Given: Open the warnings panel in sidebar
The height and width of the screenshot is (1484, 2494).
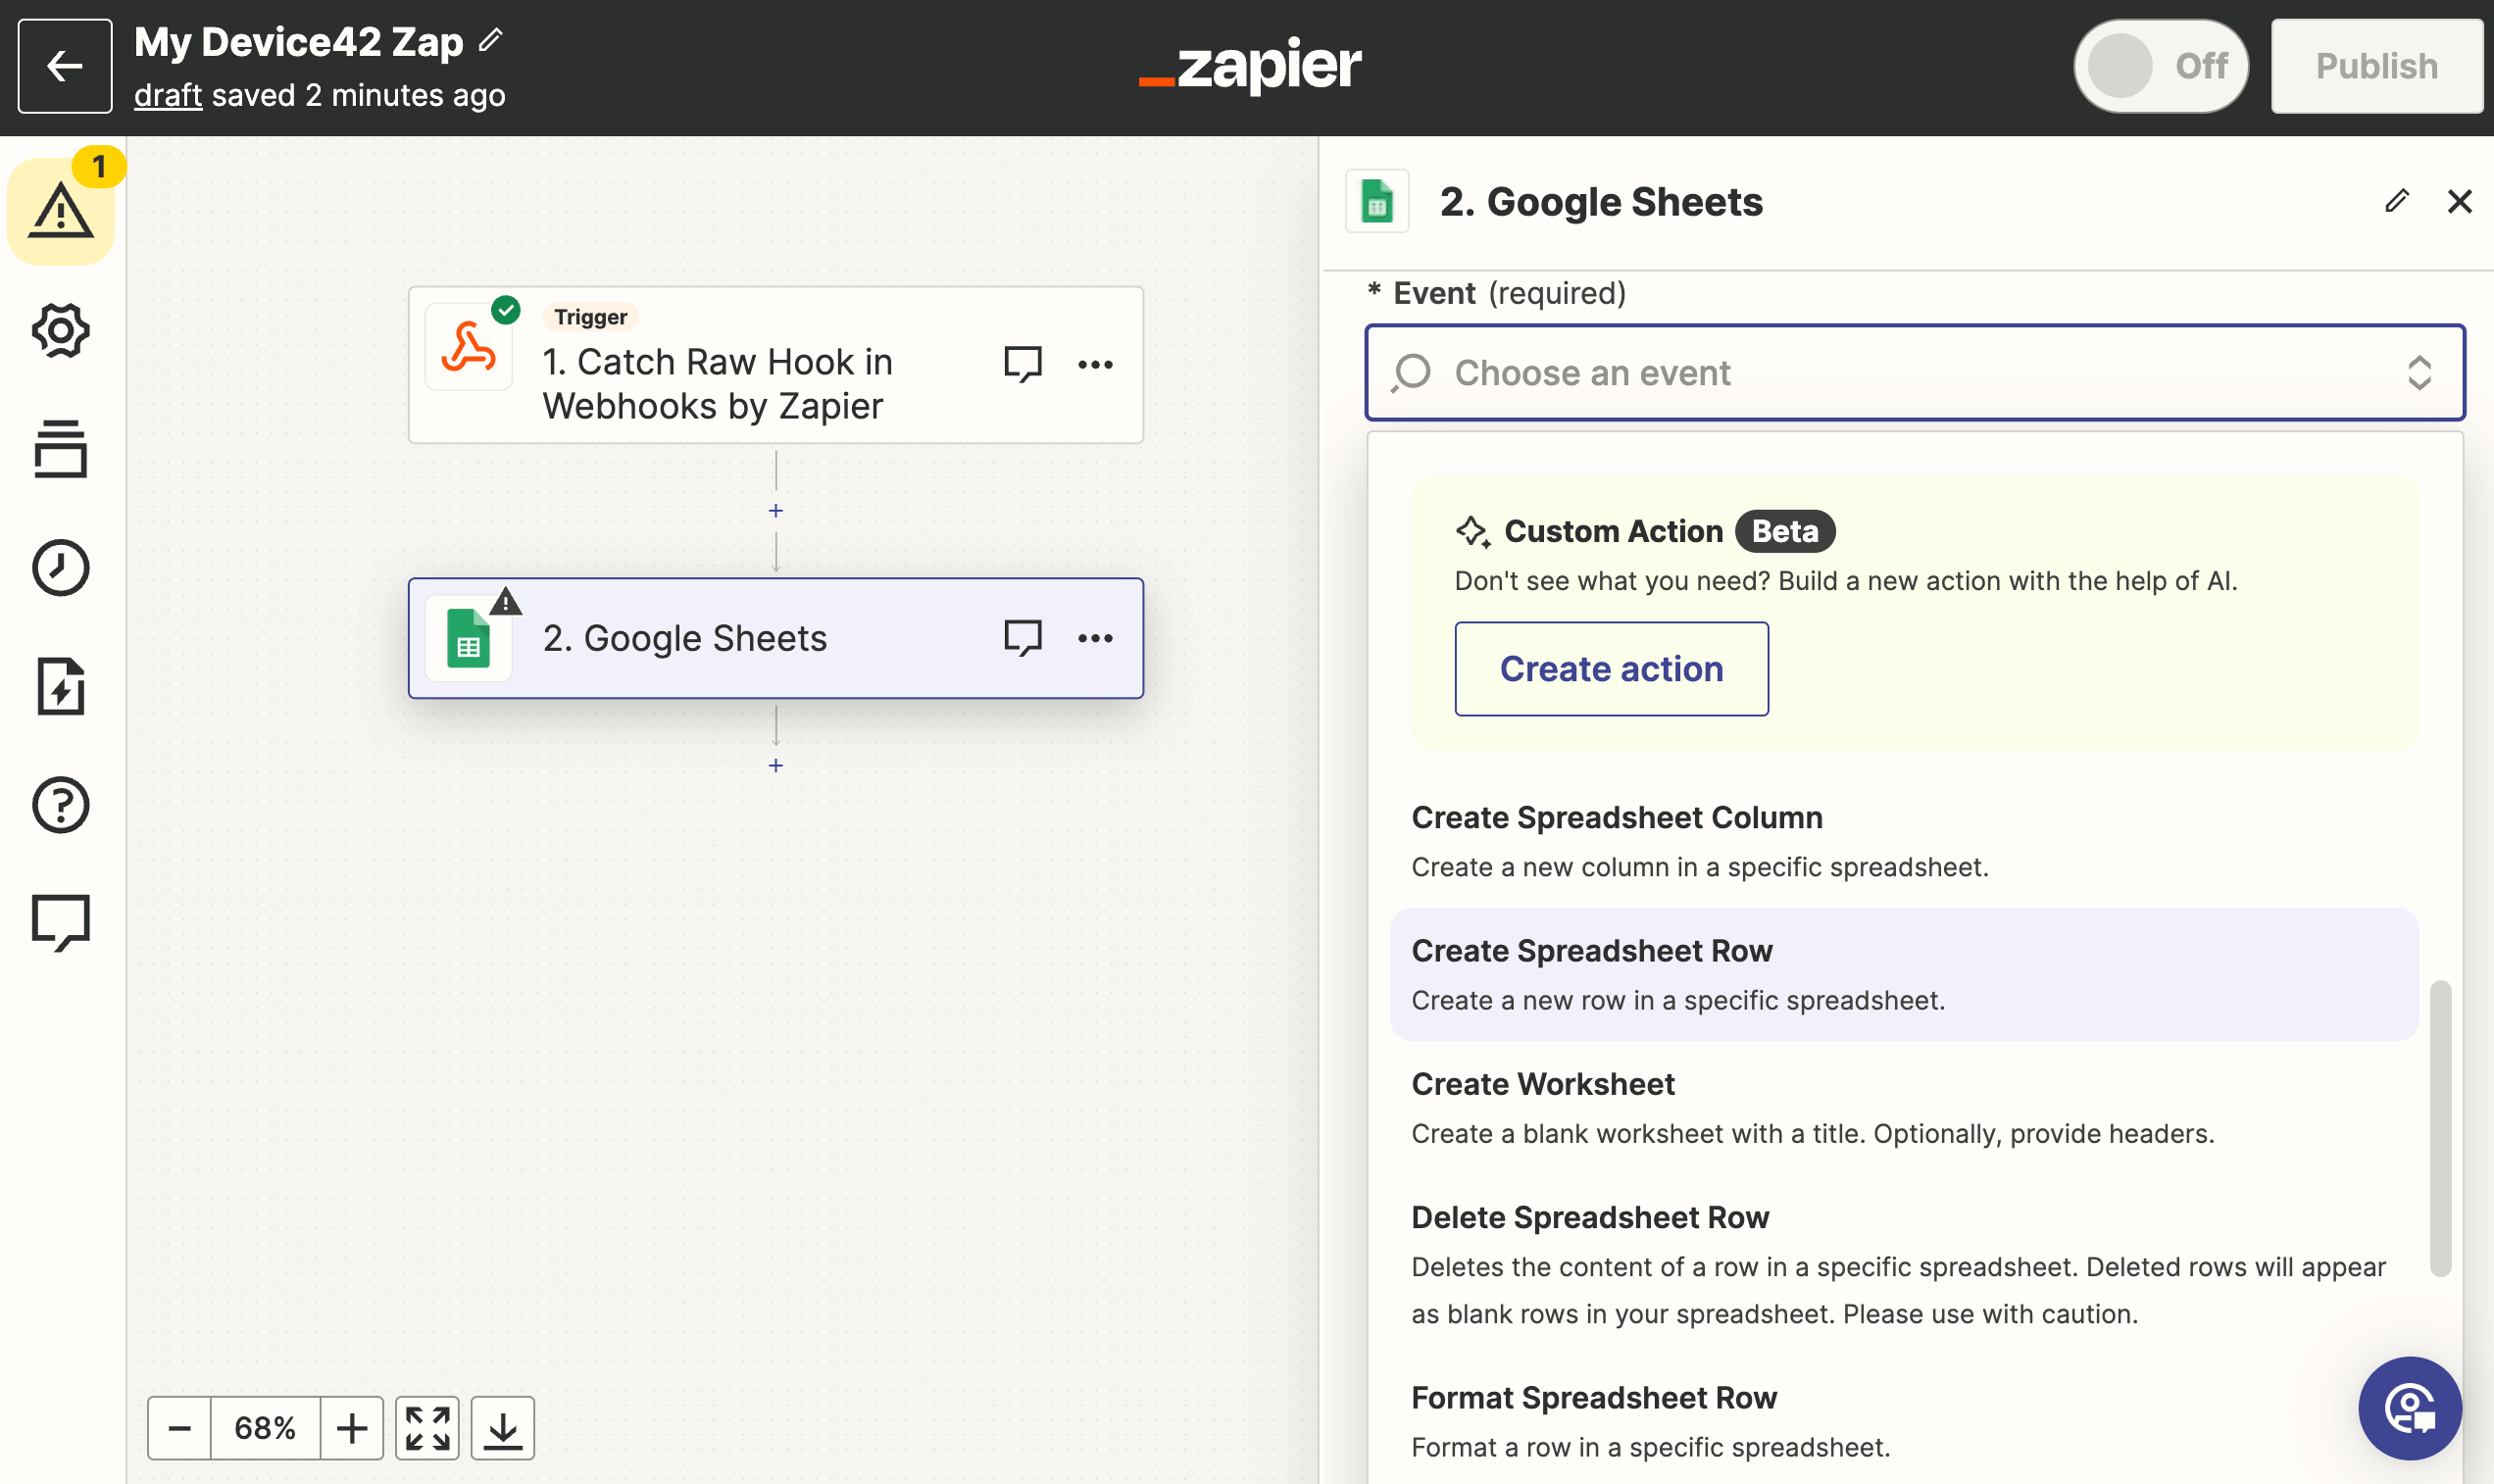Looking at the screenshot, I should tap(61, 211).
